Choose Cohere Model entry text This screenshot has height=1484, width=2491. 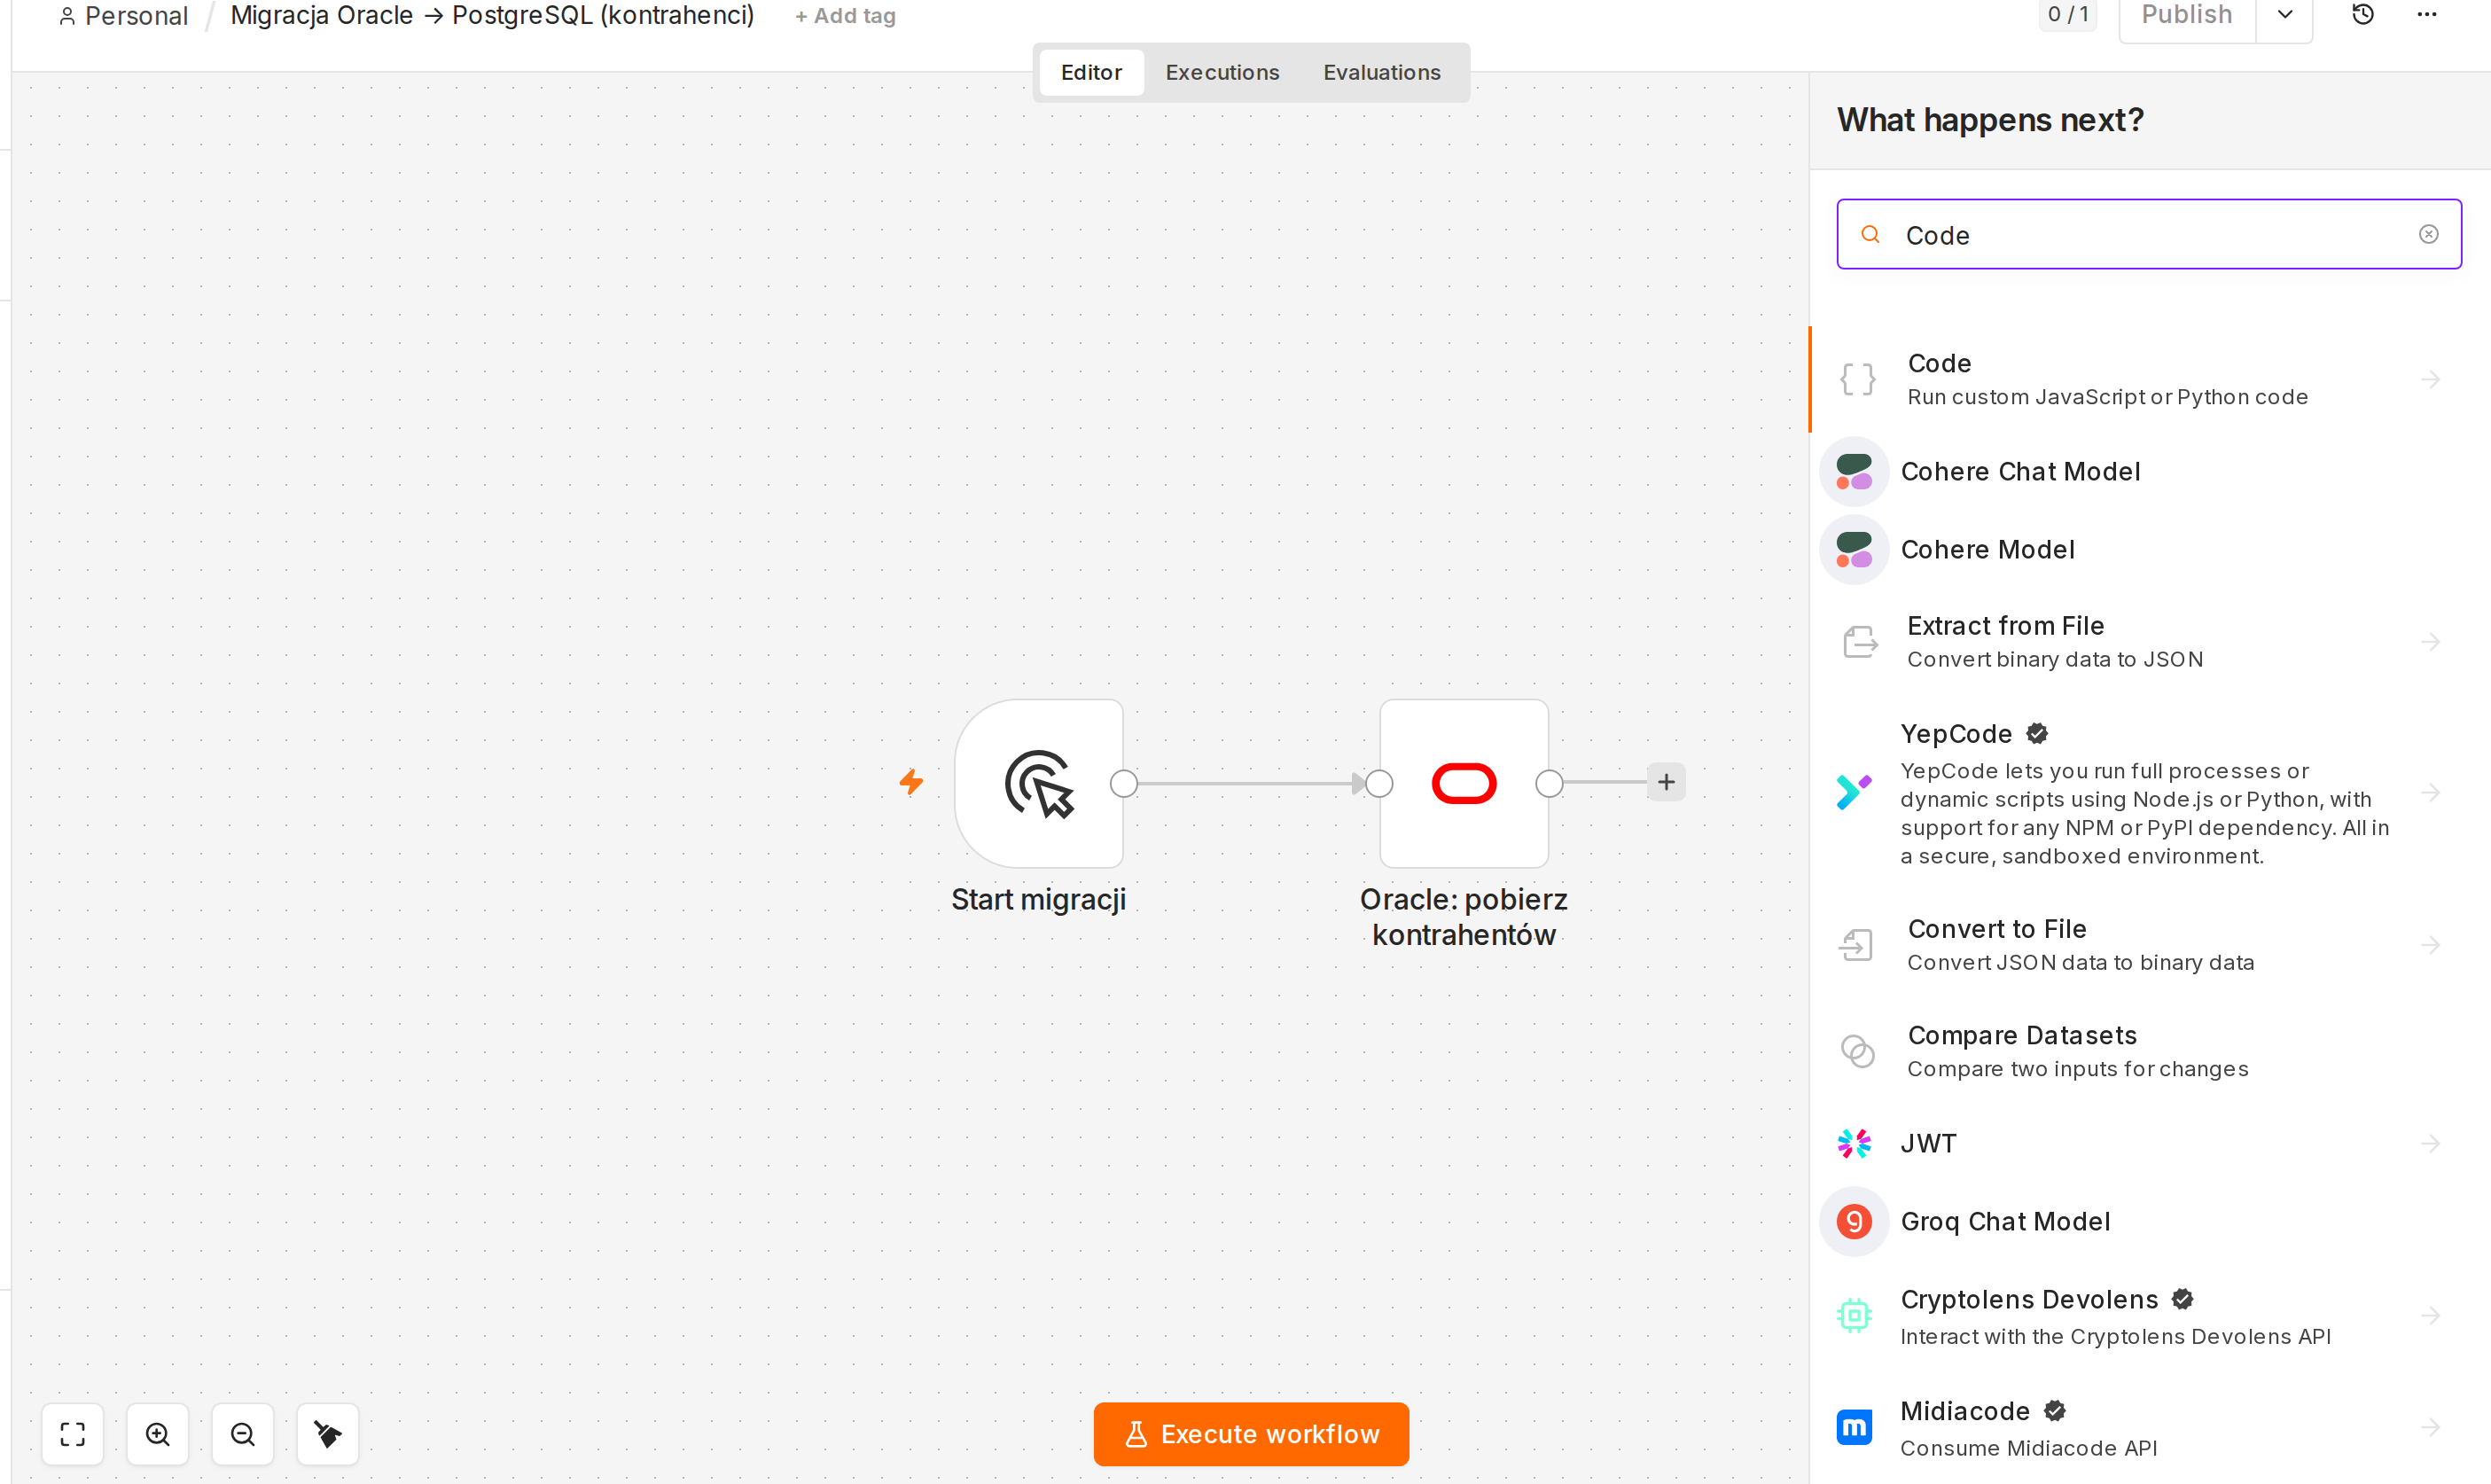click(x=1987, y=550)
